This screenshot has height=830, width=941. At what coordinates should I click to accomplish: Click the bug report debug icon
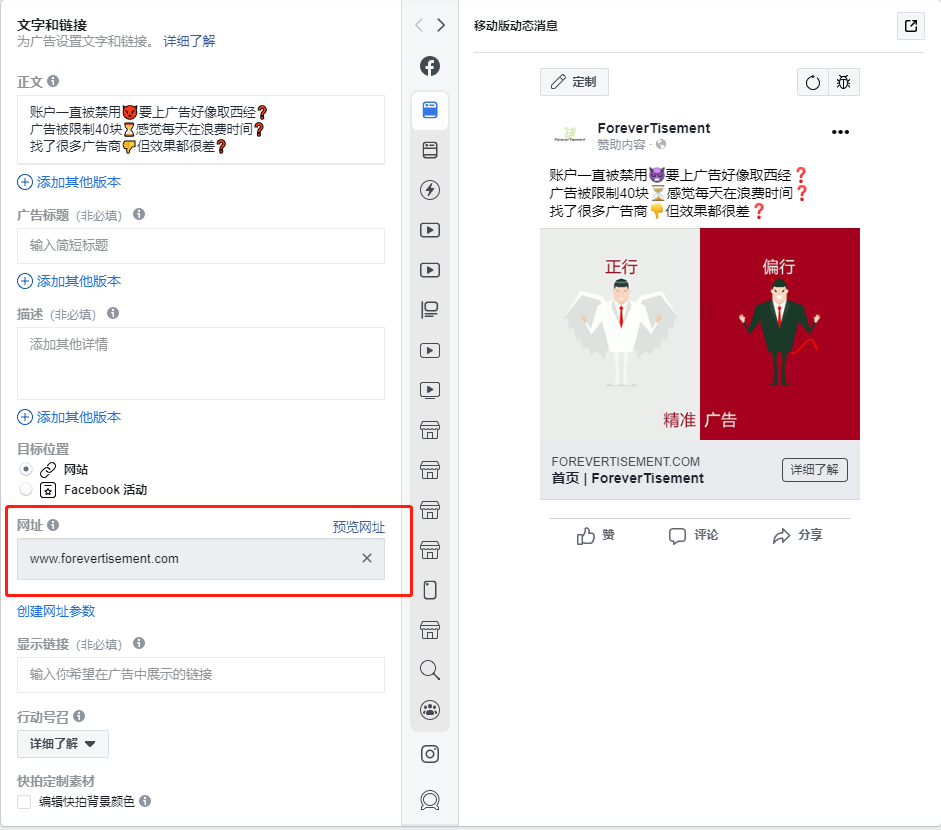(x=844, y=82)
